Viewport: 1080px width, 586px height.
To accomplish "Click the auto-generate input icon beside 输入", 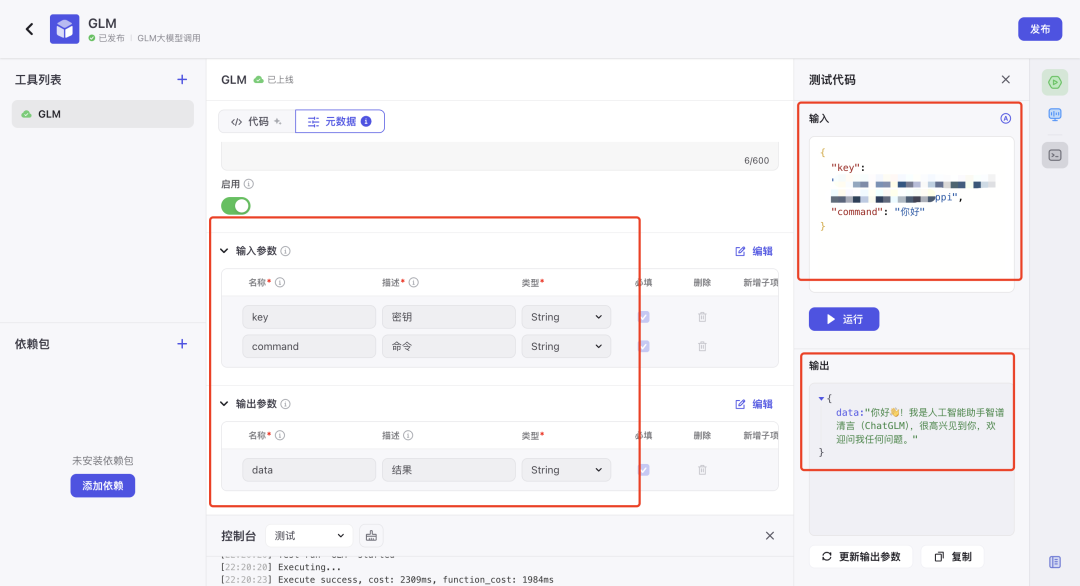I will click(1006, 118).
